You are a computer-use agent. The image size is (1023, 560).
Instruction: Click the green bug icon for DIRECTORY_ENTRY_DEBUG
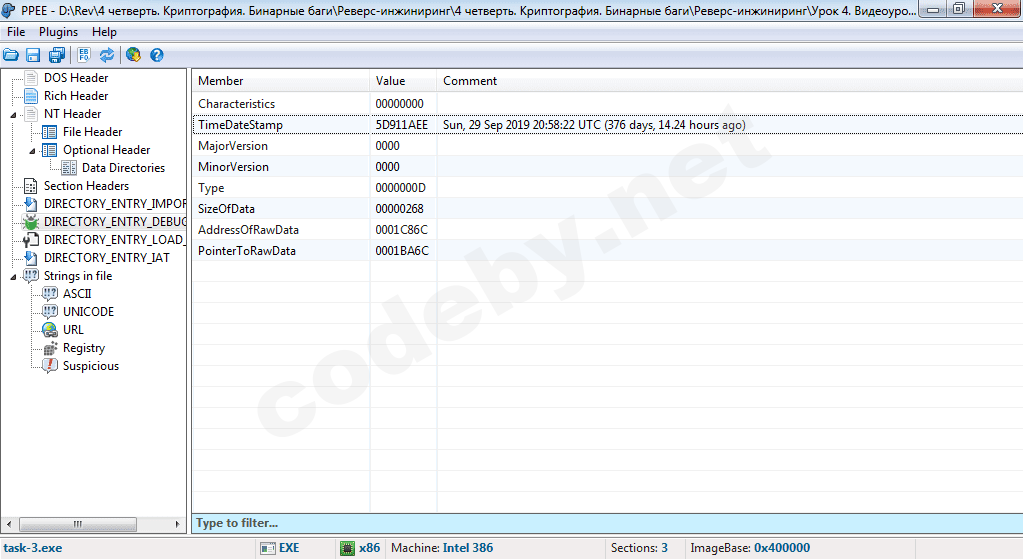[x=30, y=222]
